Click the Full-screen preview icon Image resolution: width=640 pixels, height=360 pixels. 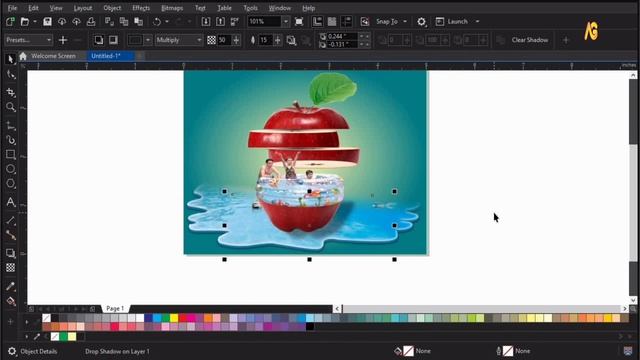click(299, 22)
